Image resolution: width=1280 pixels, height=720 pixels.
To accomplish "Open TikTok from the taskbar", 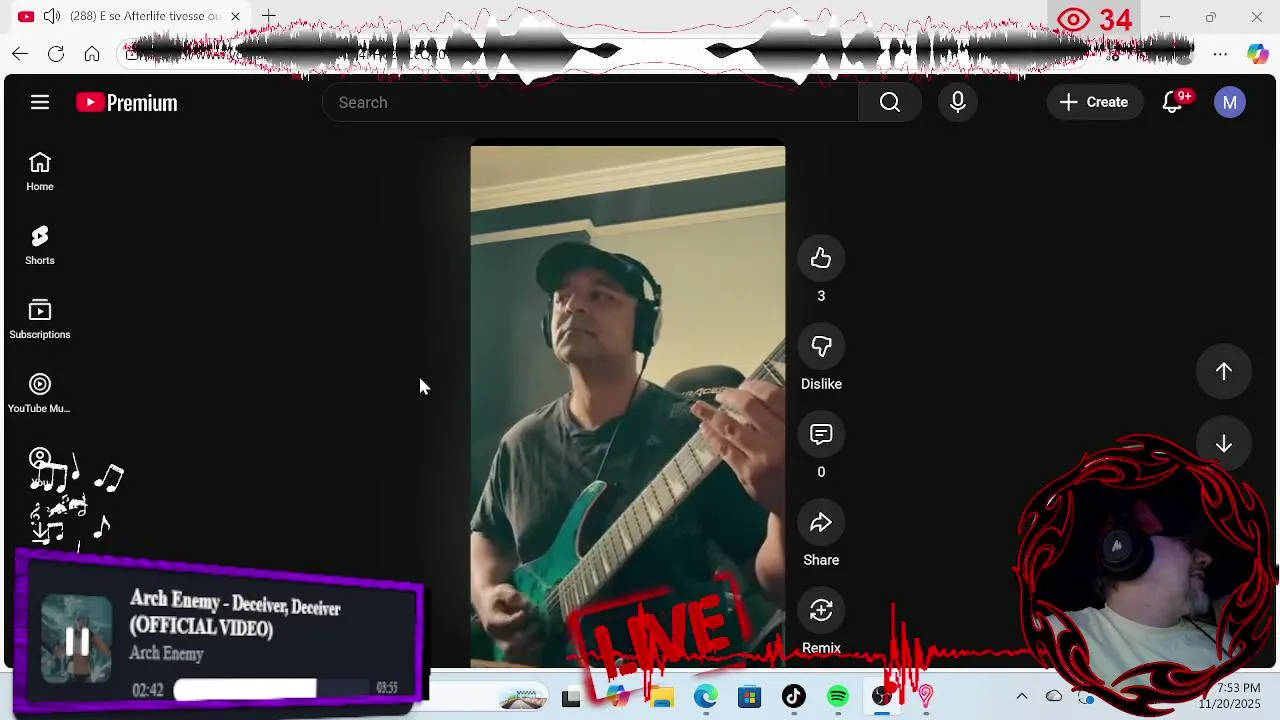I will point(794,697).
